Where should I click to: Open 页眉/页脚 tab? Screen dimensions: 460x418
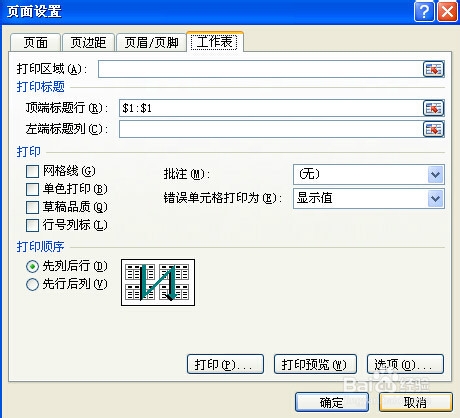pos(151,42)
